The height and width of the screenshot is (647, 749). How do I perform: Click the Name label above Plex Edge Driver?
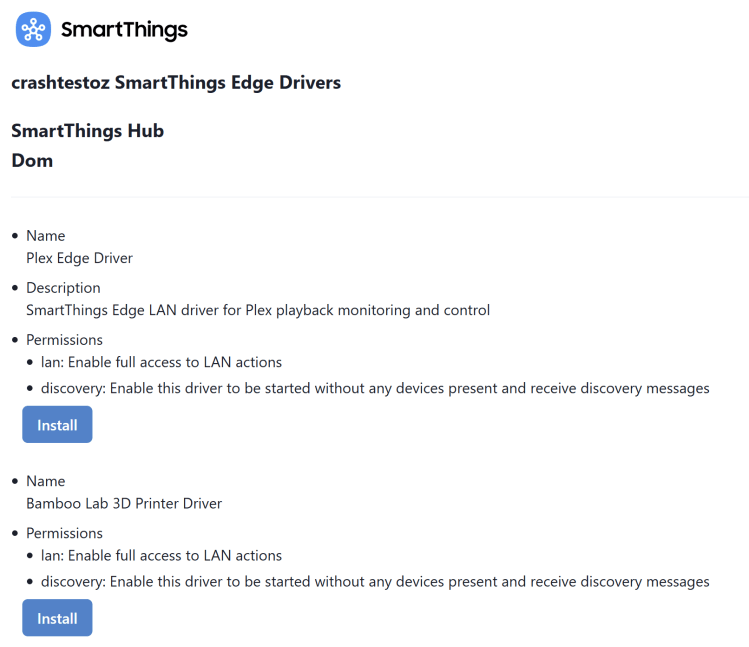pos(45,236)
